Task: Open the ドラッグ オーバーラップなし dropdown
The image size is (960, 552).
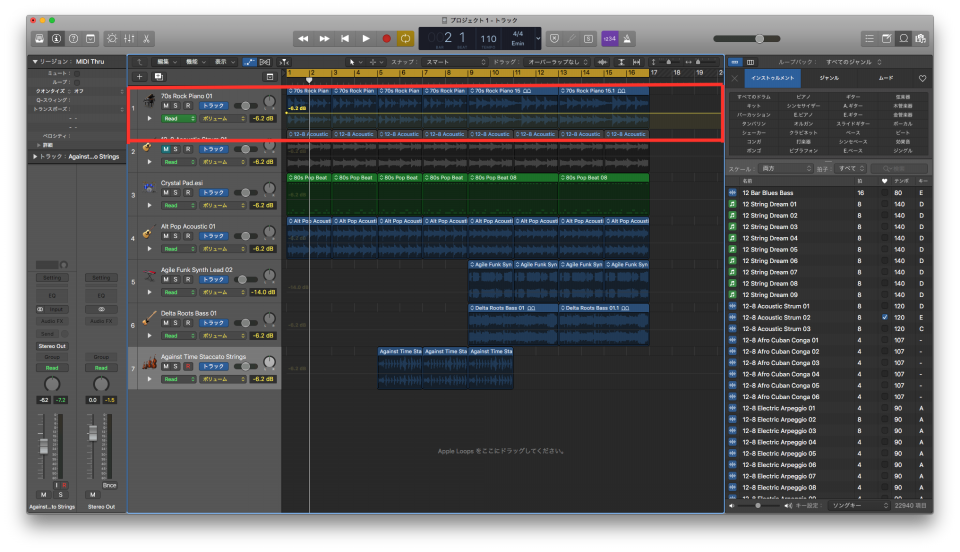Action: 556,62
